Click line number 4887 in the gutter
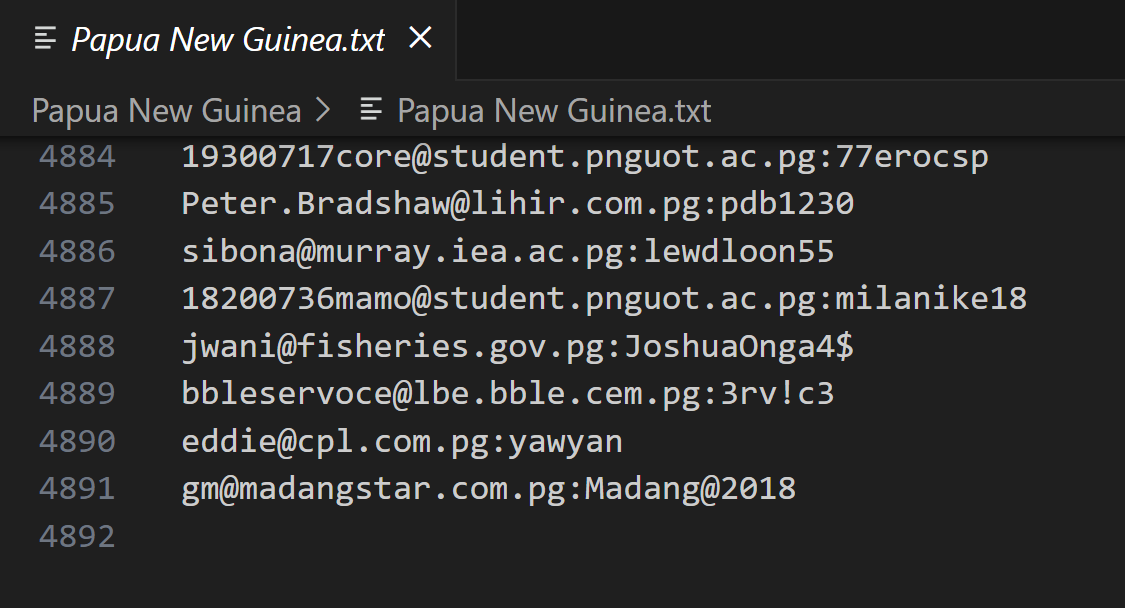This screenshot has height=608, width=1125. [x=77, y=298]
